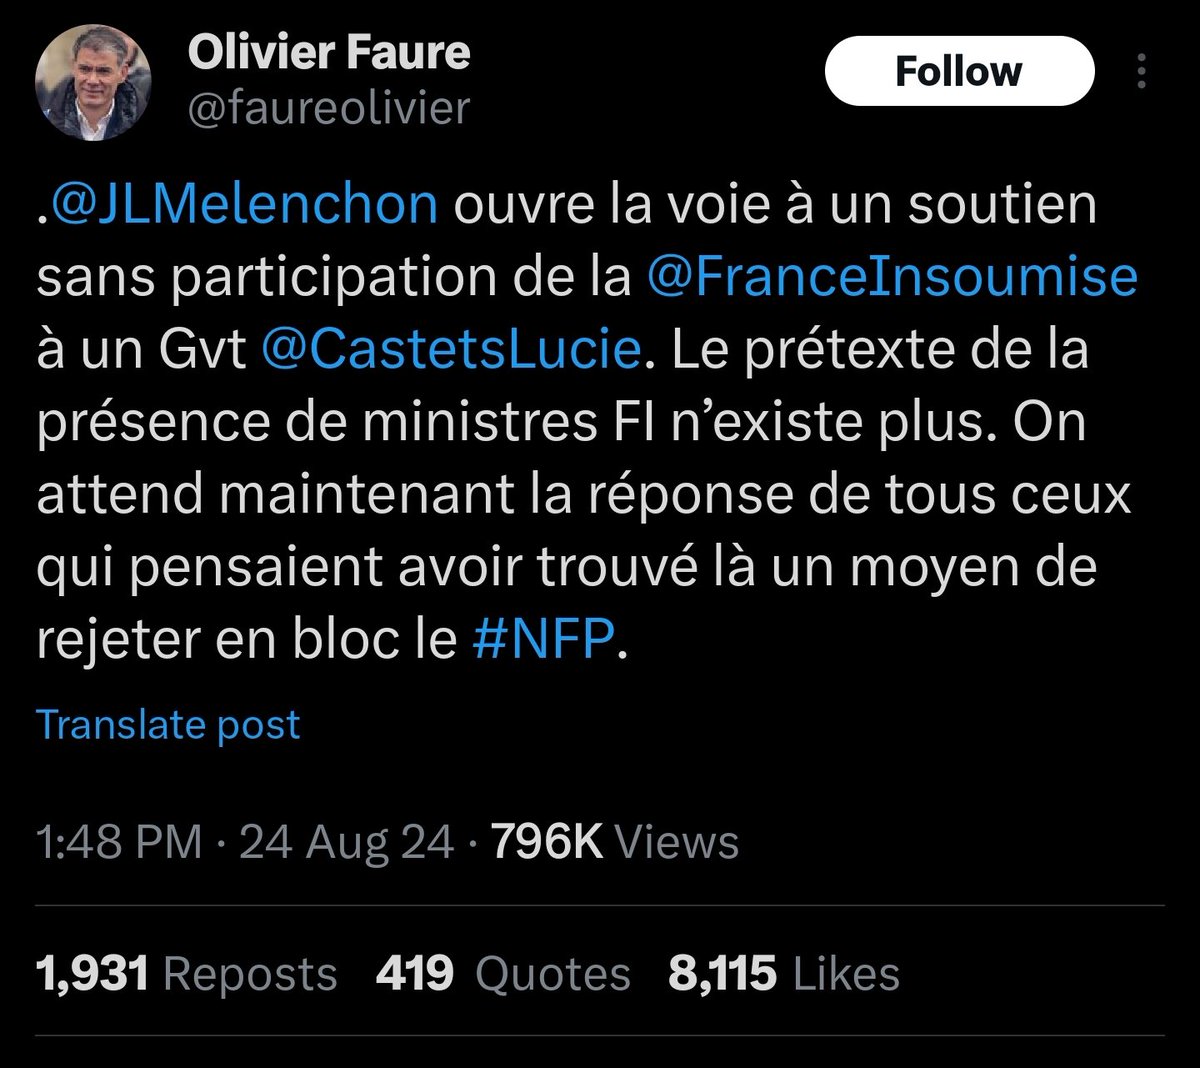Click the tweet text about ministres FI

(560, 423)
